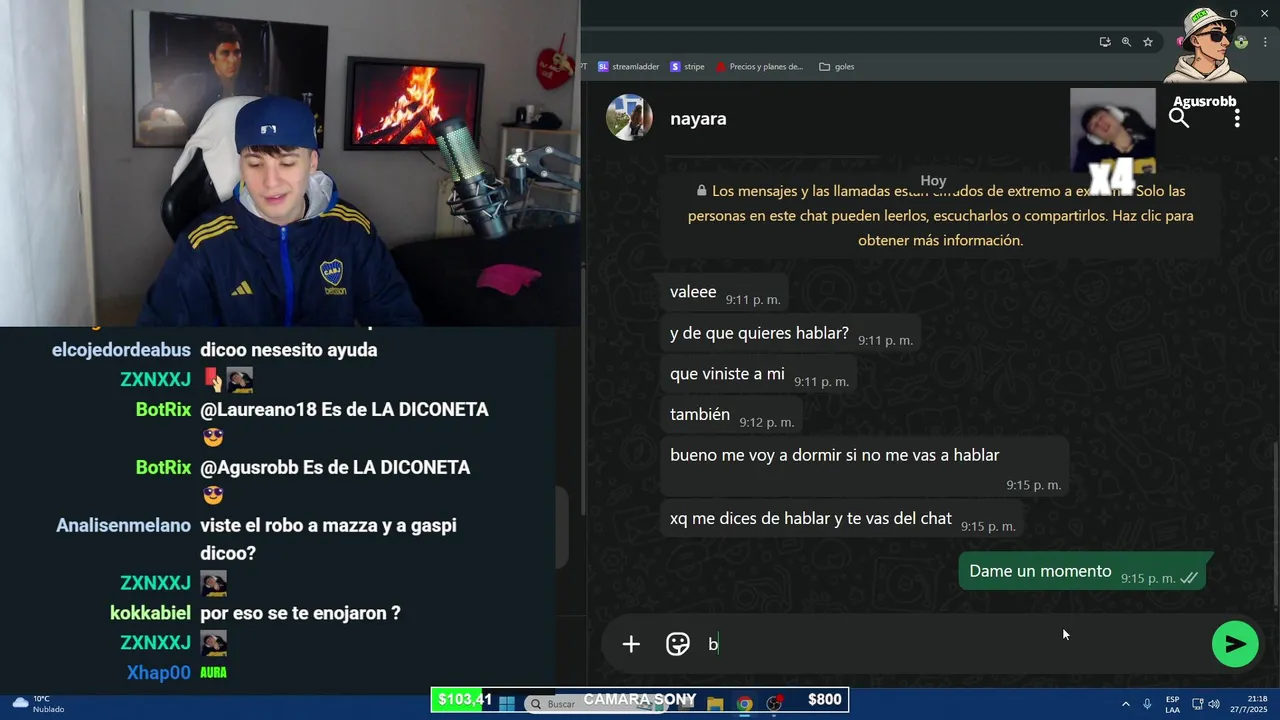1280x720 pixels.
Task: Open the stripe bookmark
Action: click(x=688, y=67)
